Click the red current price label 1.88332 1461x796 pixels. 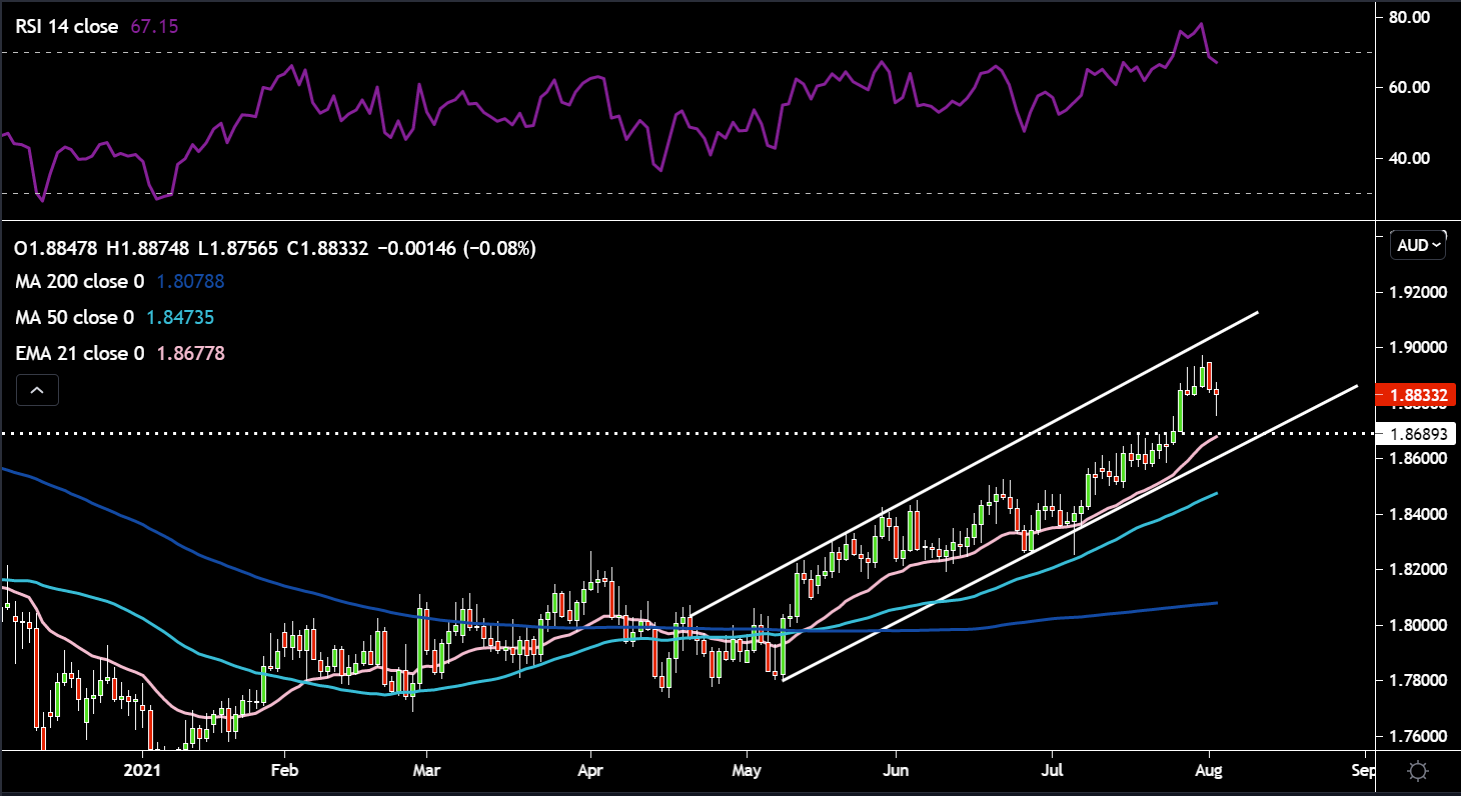pos(1415,395)
